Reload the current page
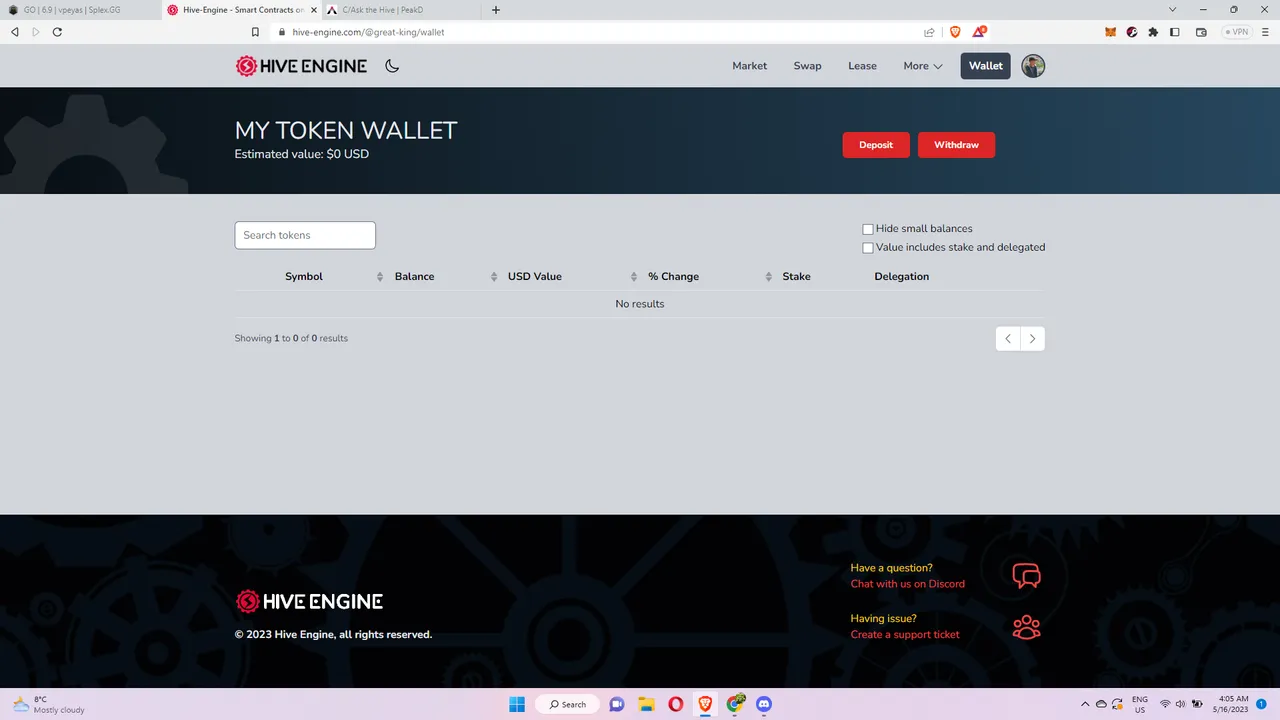The height and width of the screenshot is (720, 1280). coord(57,32)
